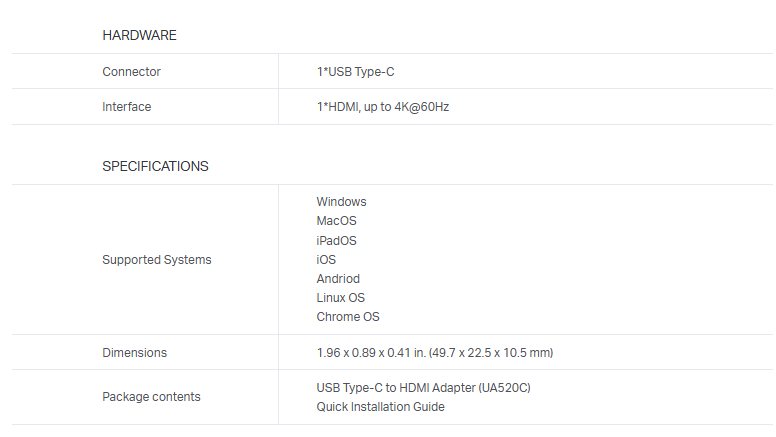Click the SPECIFICATIONS section heading
776x437 pixels.
pyautogui.click(x=155, y=166)
